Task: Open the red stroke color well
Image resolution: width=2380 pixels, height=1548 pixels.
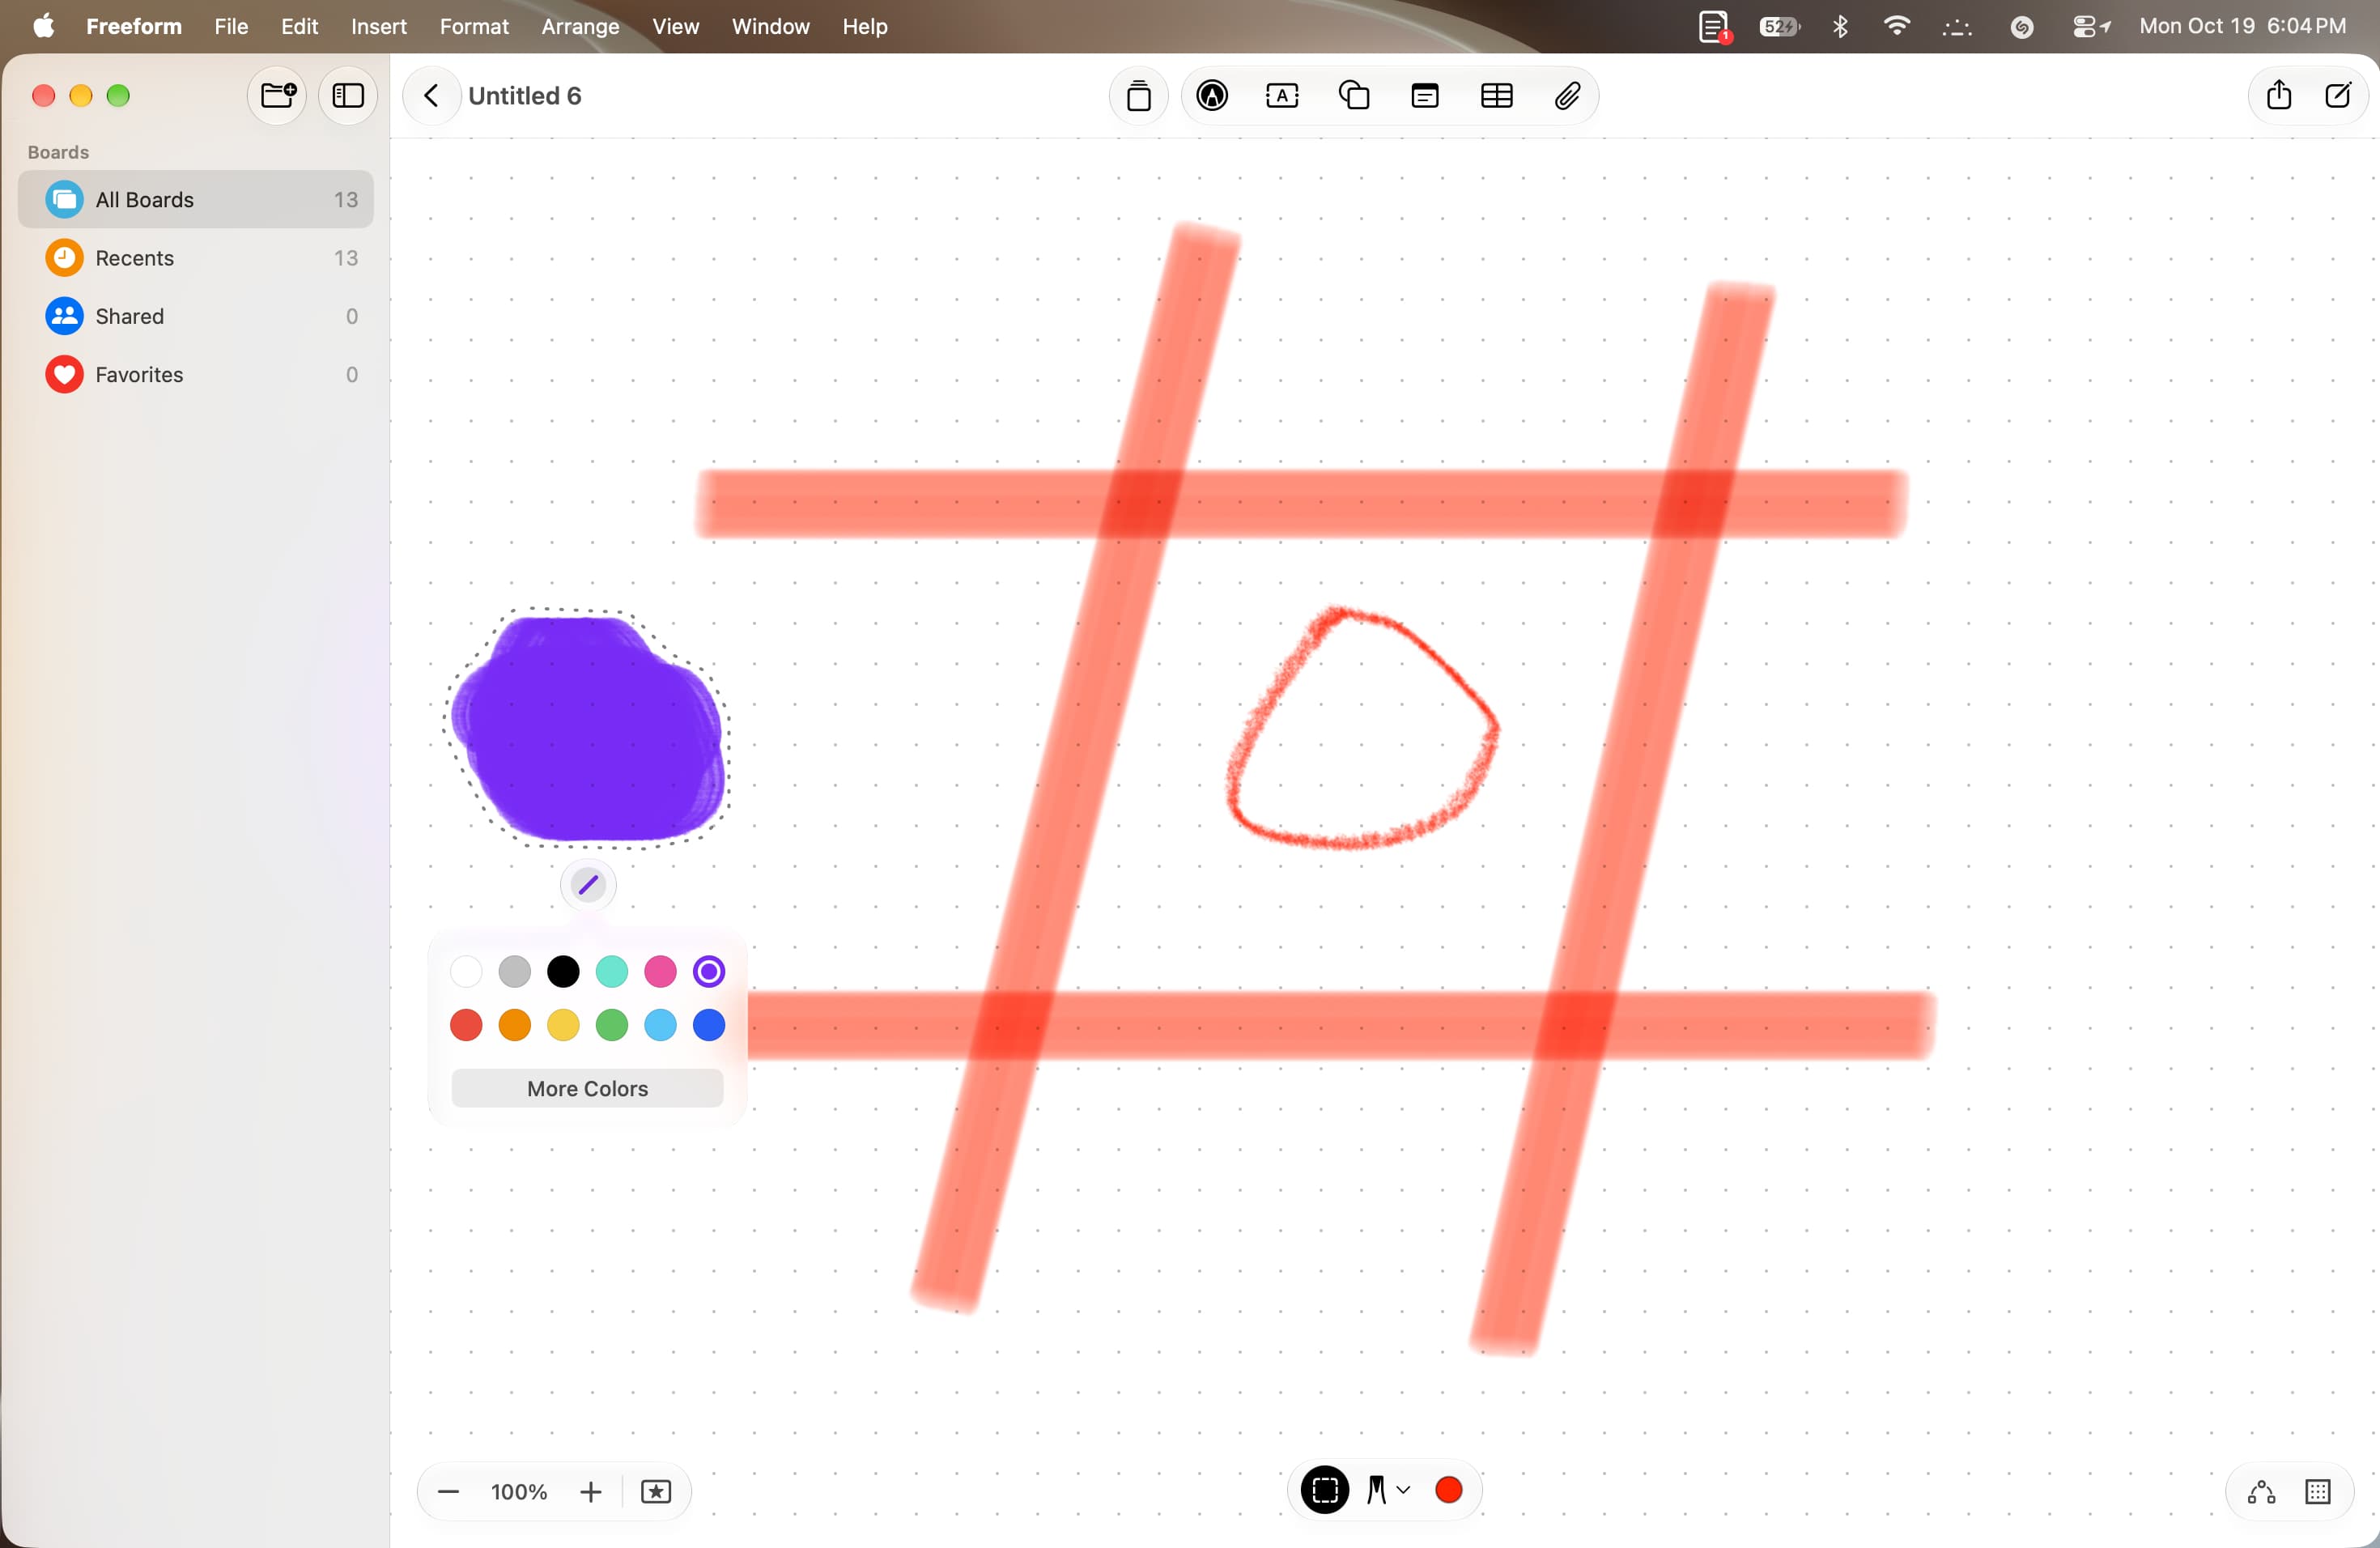Action: [1448, 1490]
